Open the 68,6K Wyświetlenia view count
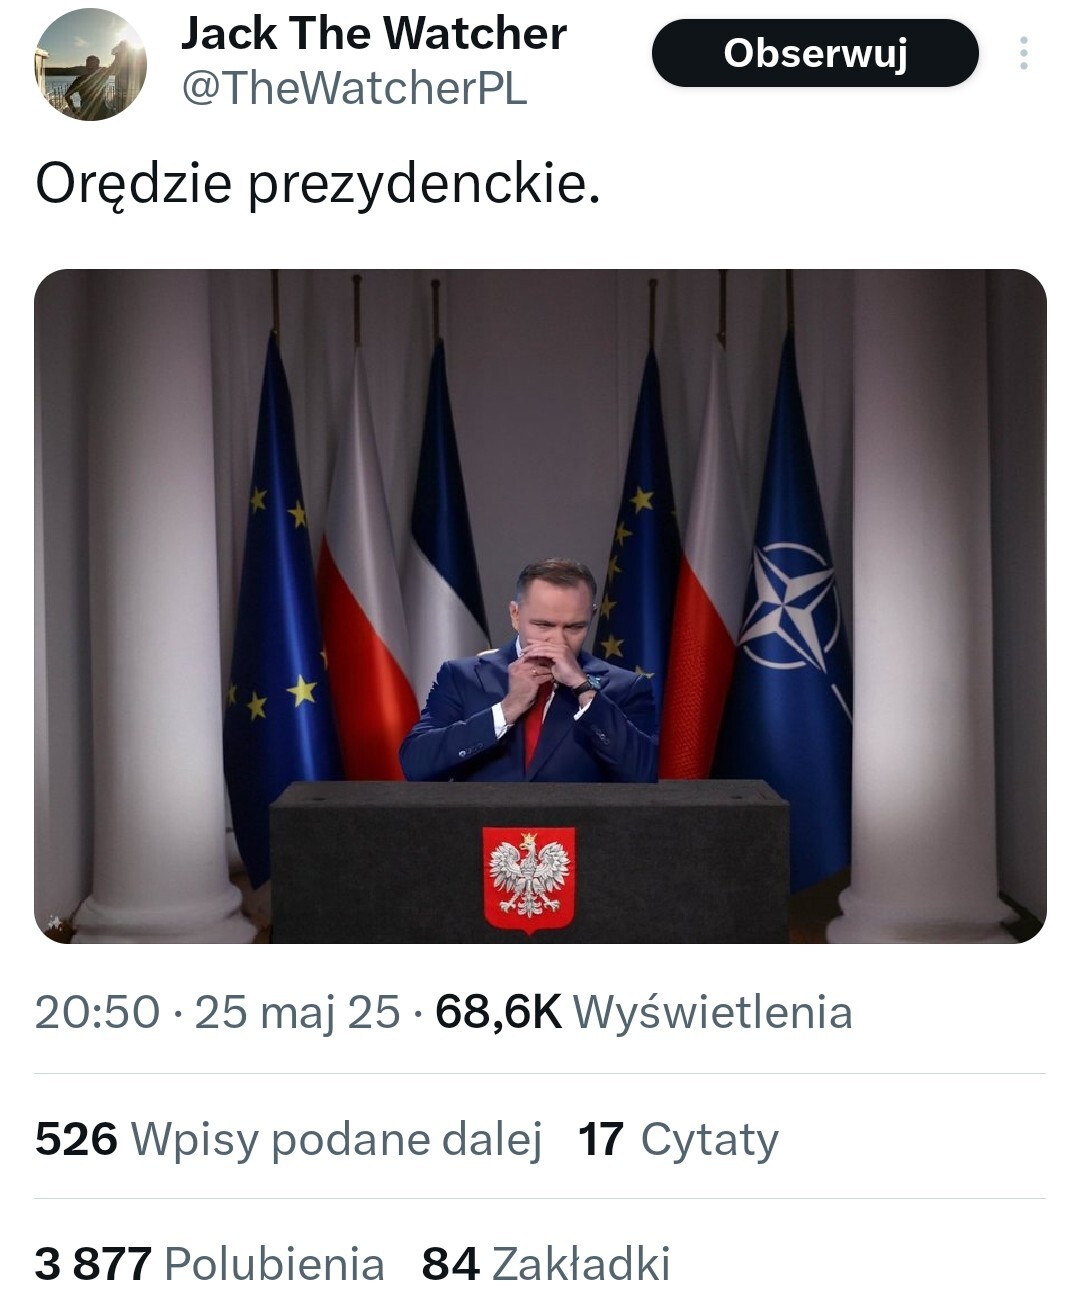 tap(643, 1012)
